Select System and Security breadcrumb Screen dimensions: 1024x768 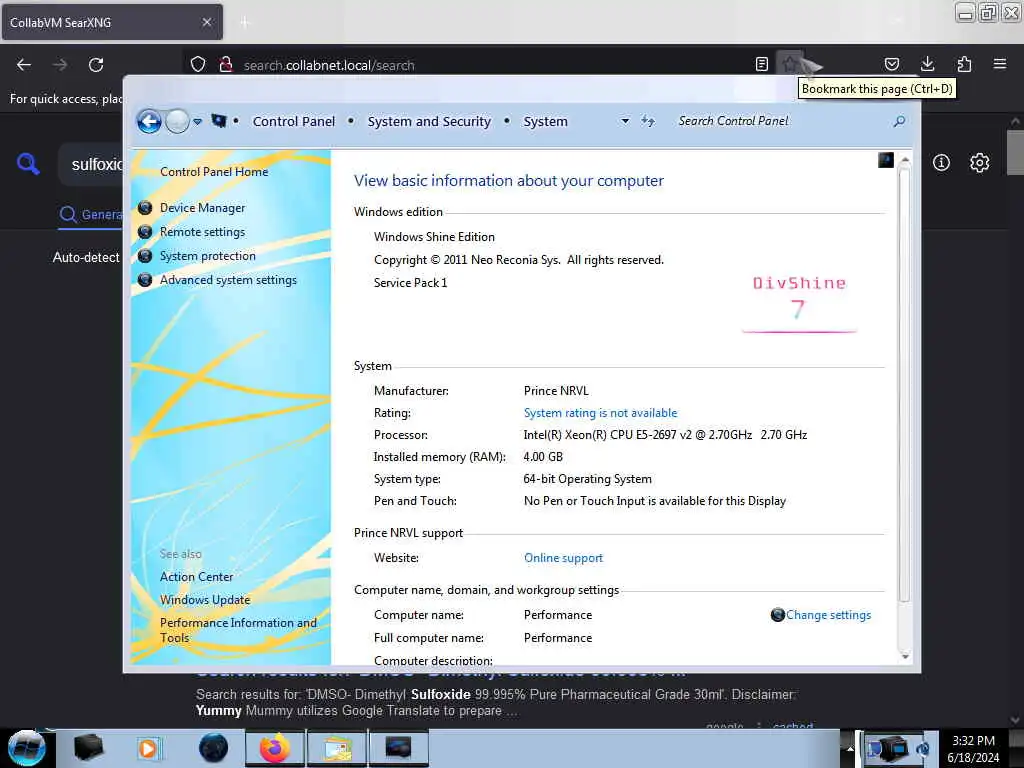click(428, 121)
